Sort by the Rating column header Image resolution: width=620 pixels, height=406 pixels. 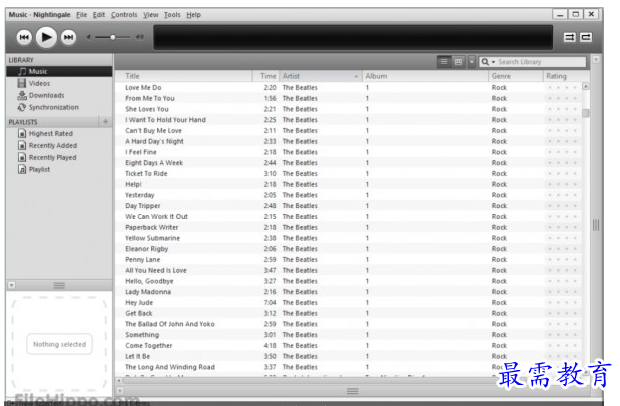point(566,76)
